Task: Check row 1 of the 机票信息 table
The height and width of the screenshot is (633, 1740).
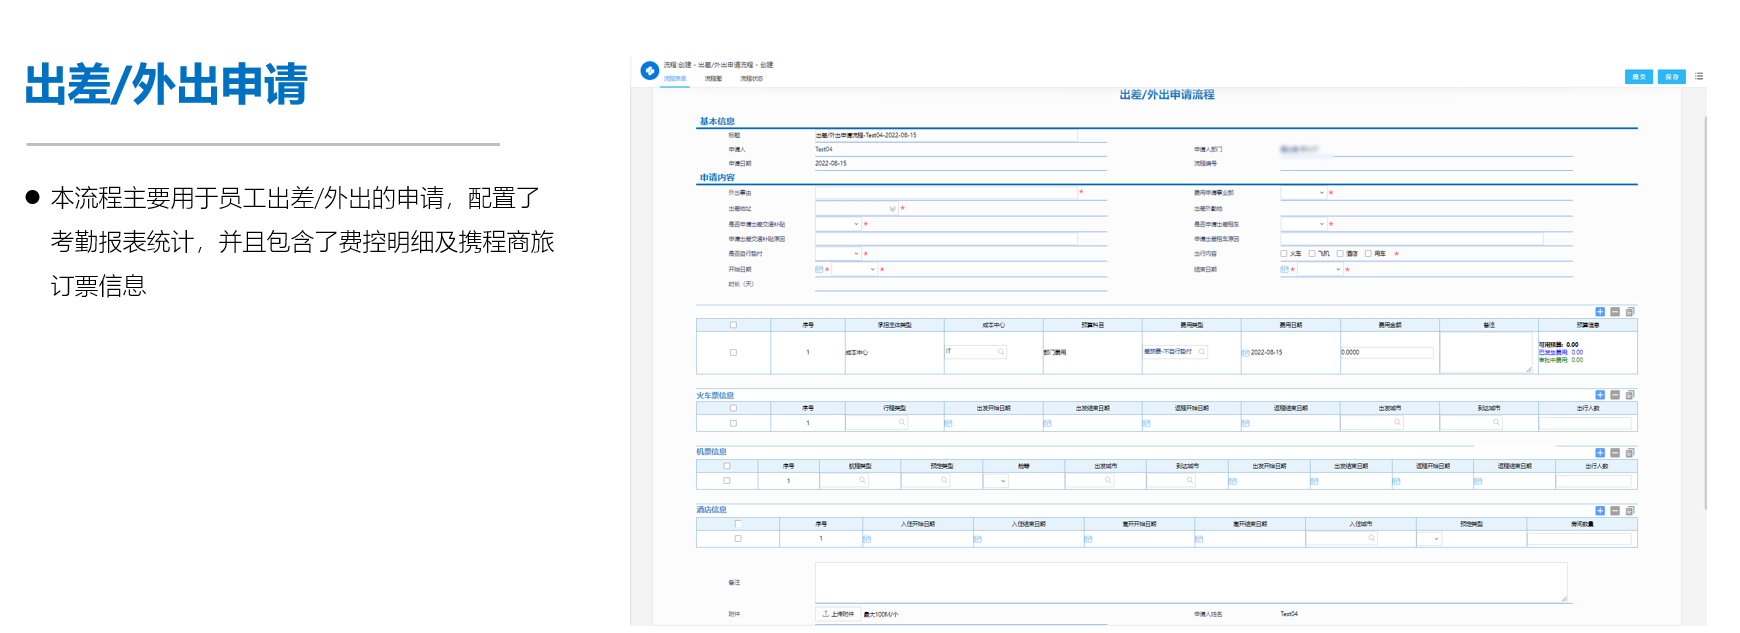Action: [x=727, y=481]
